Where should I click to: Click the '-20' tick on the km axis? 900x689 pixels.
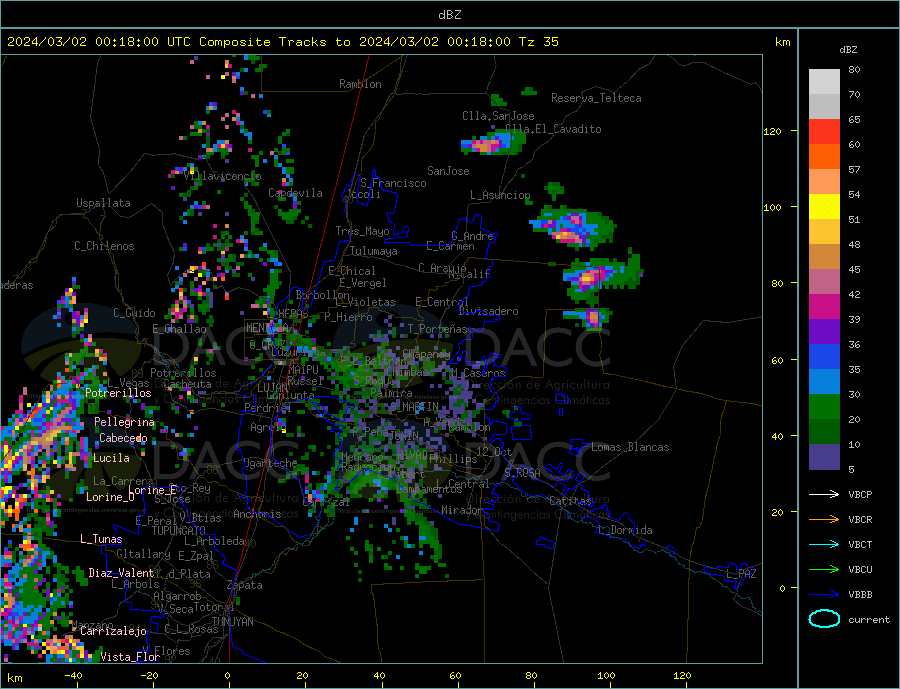coord(149,676)
